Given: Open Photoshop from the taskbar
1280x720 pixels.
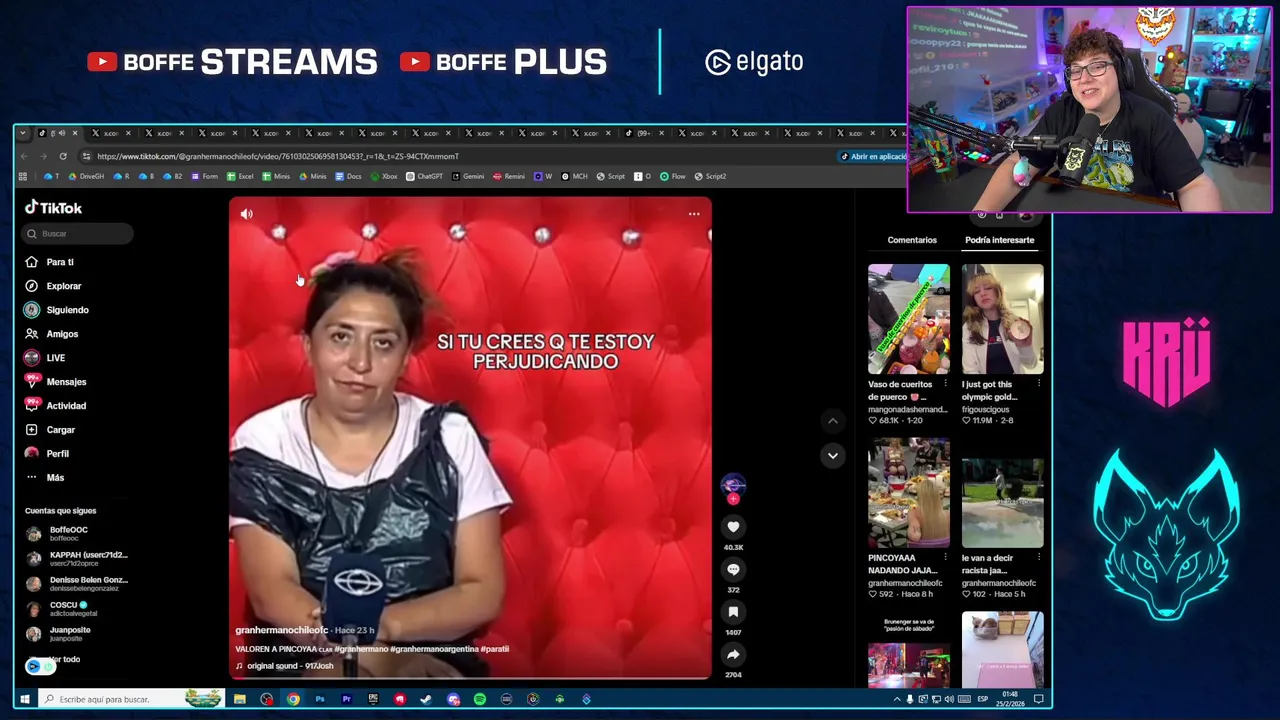Looking at the screenshot, I should (x=320, y=699).
